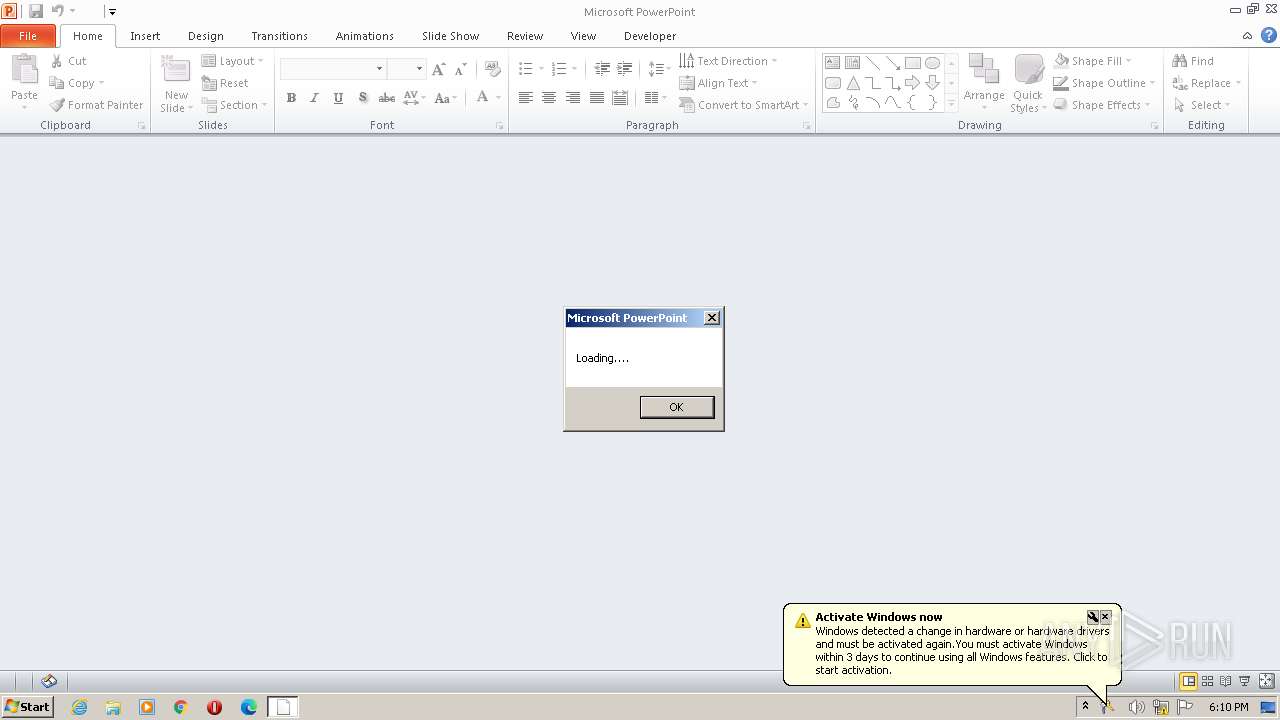Open the Columns menu
1280x720 pixels.
click(655, 98)
